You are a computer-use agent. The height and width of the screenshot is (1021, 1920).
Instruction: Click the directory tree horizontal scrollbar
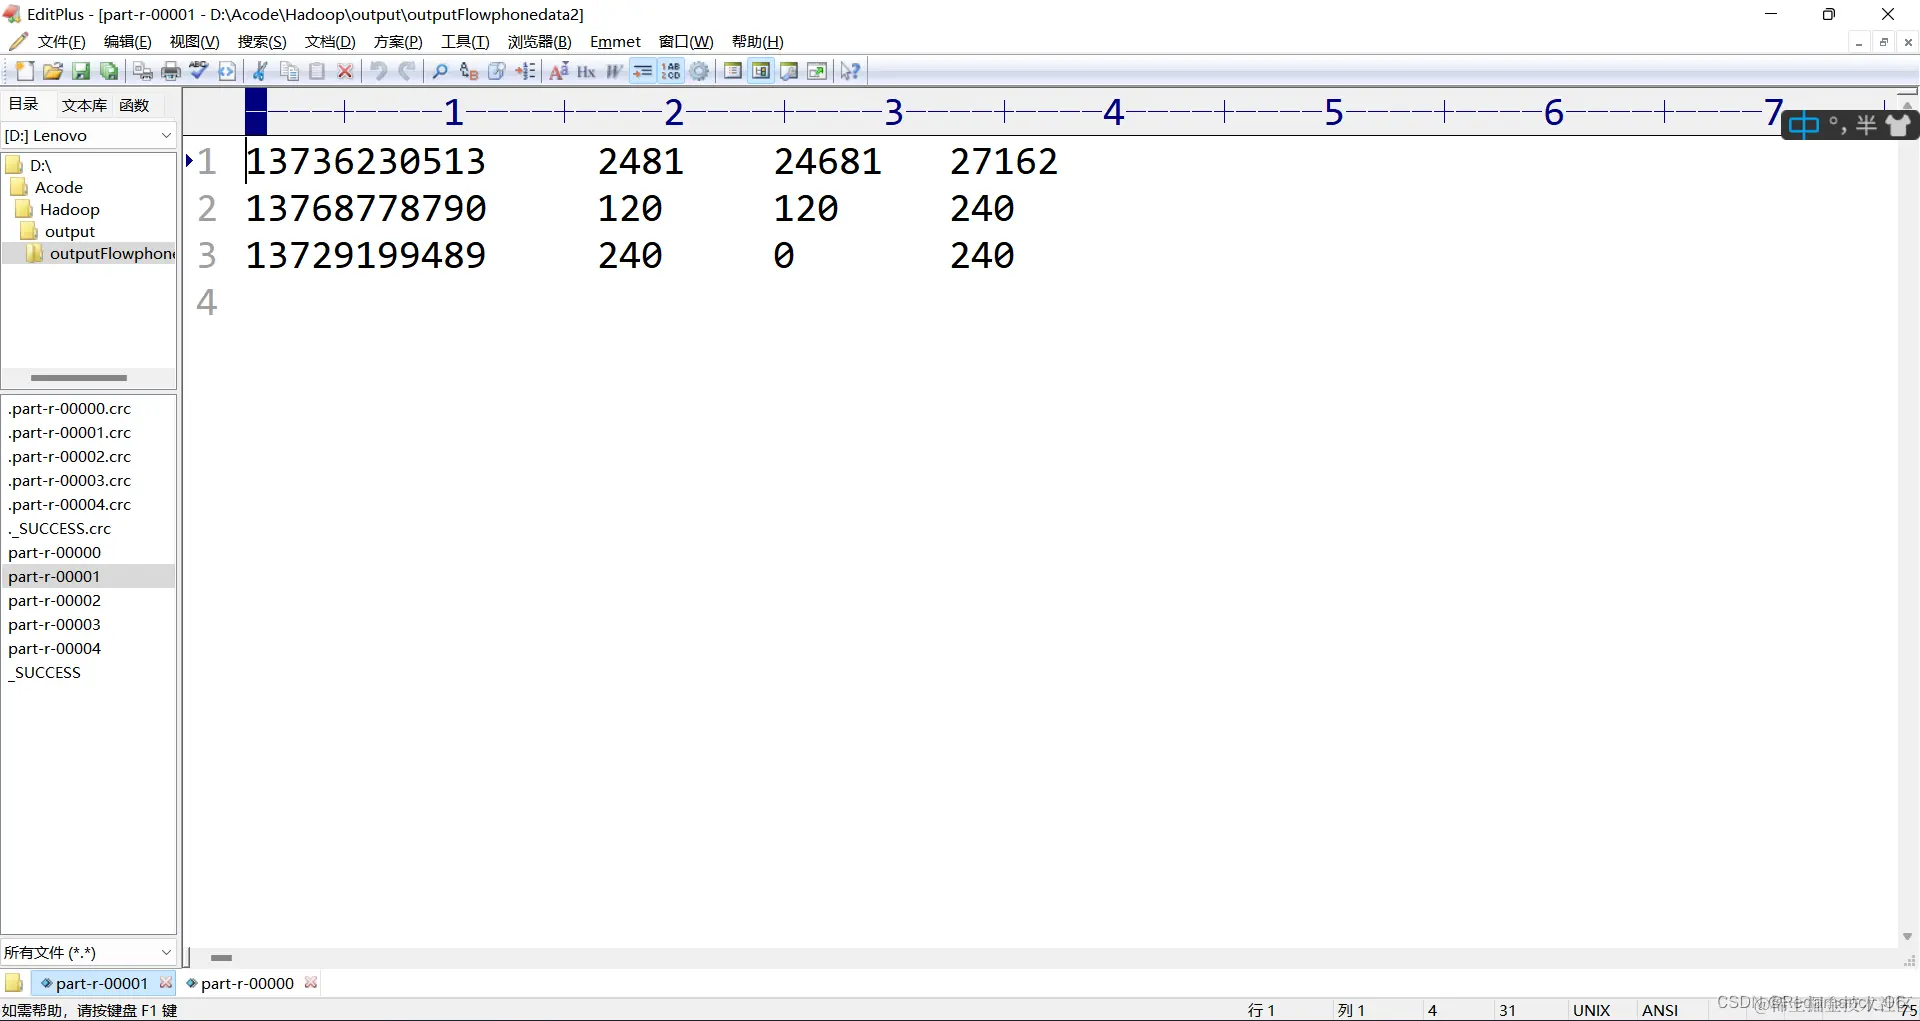click(x=79, y=378)
